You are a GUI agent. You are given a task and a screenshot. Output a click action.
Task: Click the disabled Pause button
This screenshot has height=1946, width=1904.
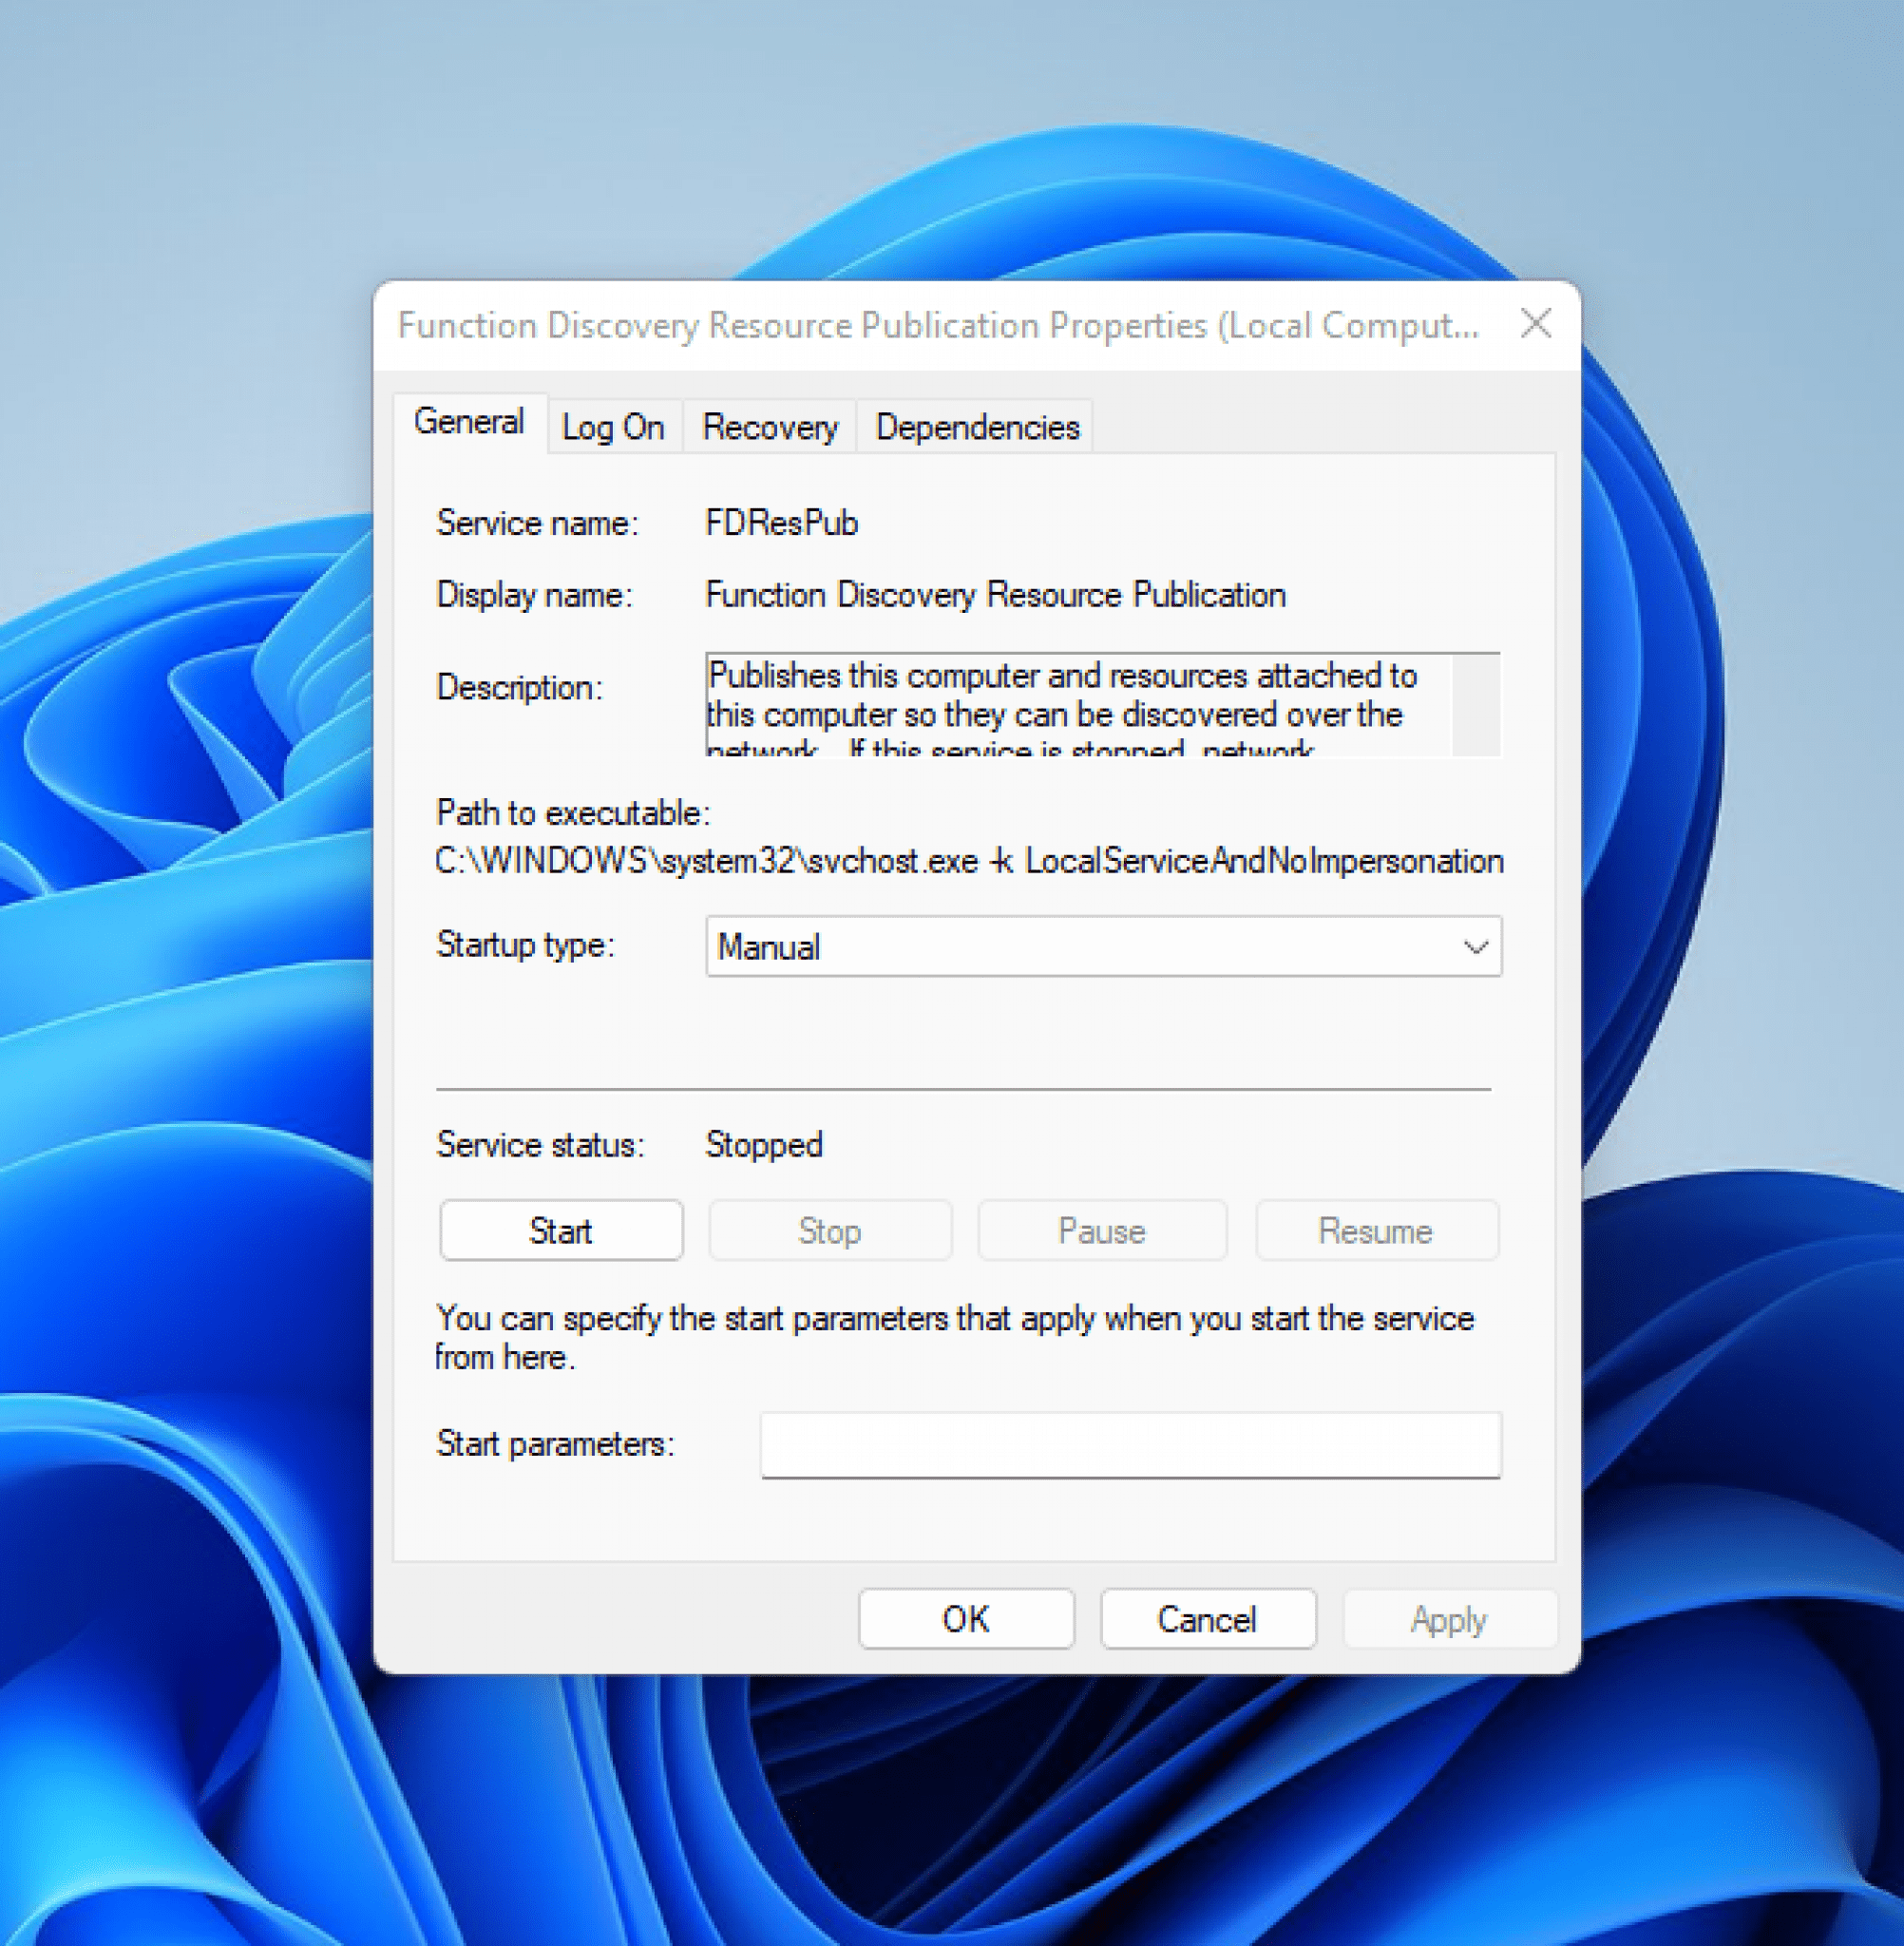tap(1101, 1231)
